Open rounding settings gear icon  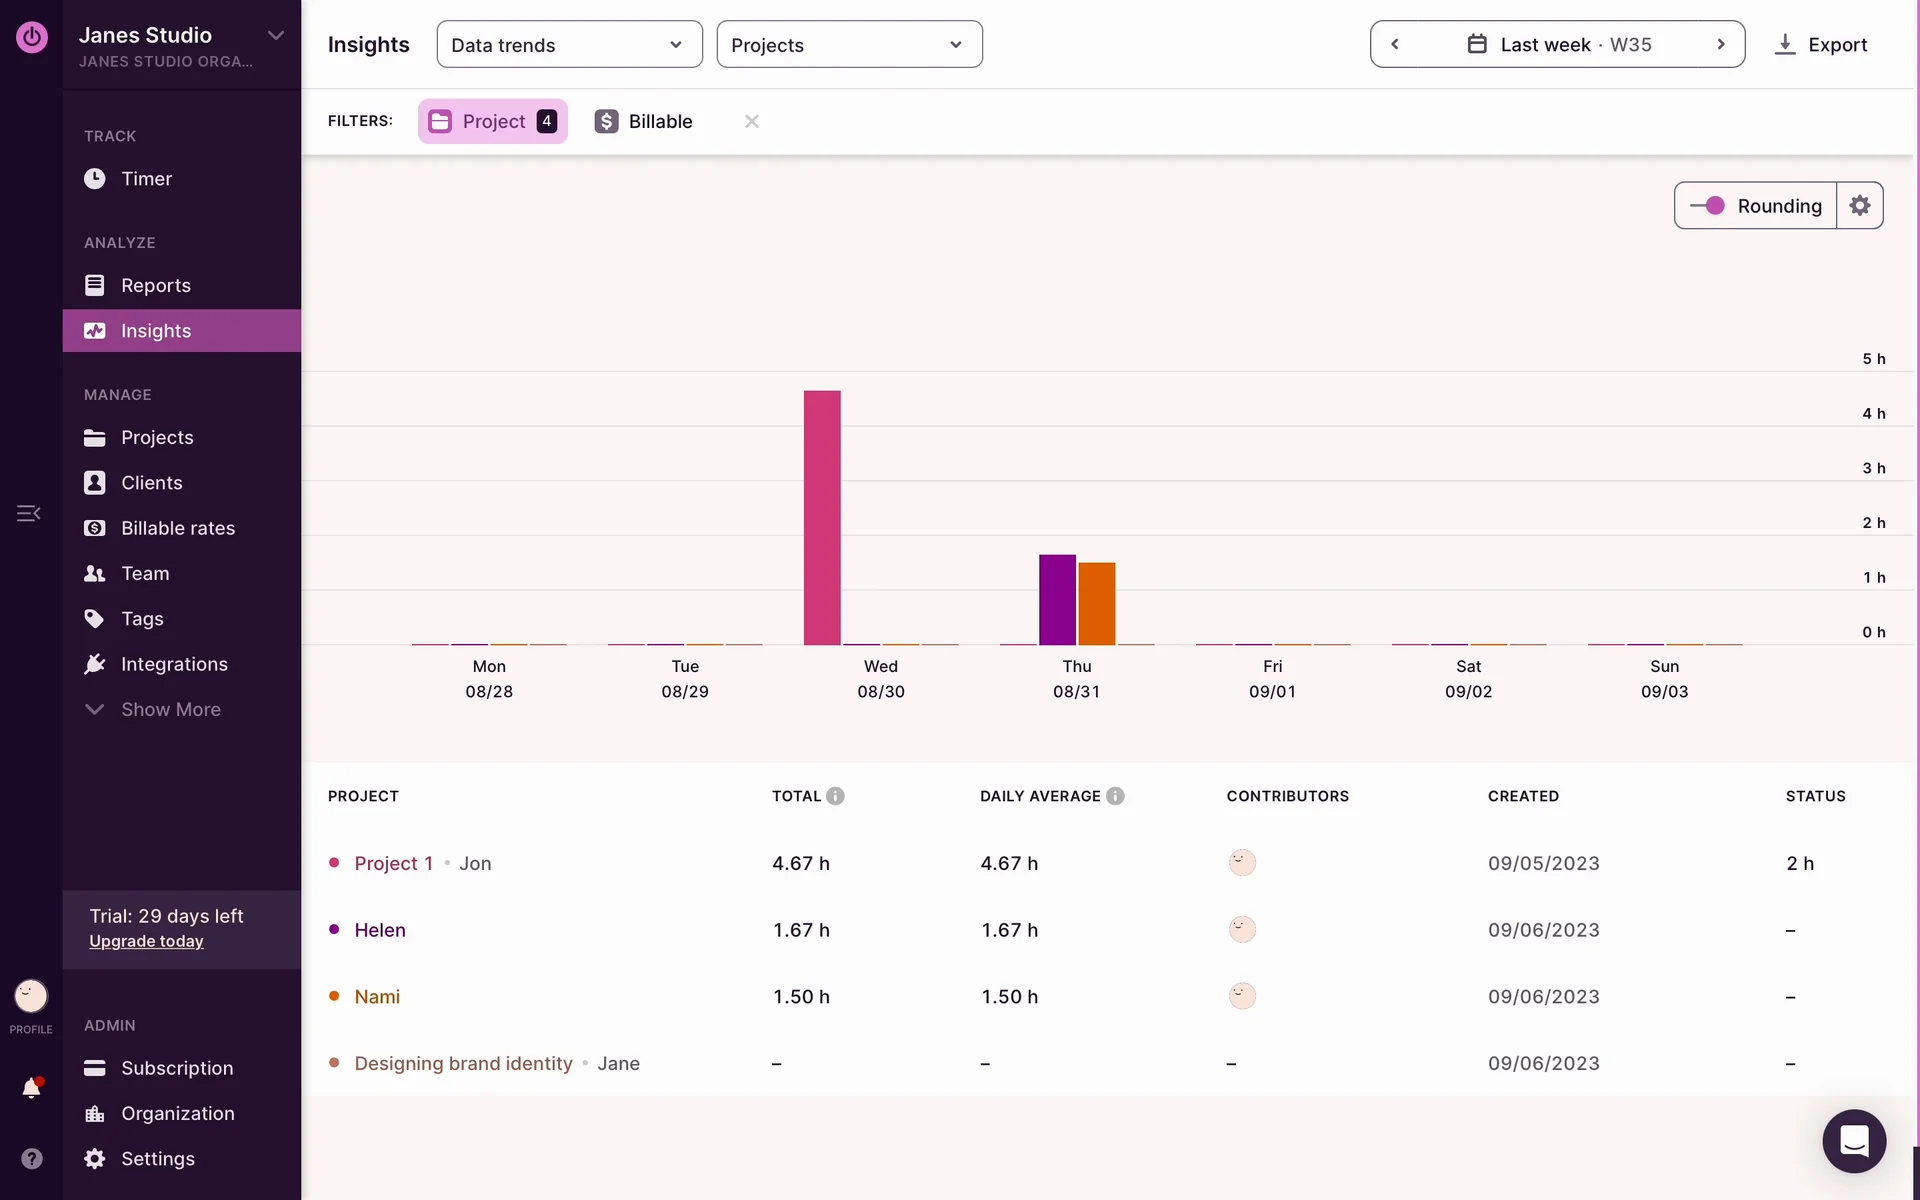pos(1859,206)
